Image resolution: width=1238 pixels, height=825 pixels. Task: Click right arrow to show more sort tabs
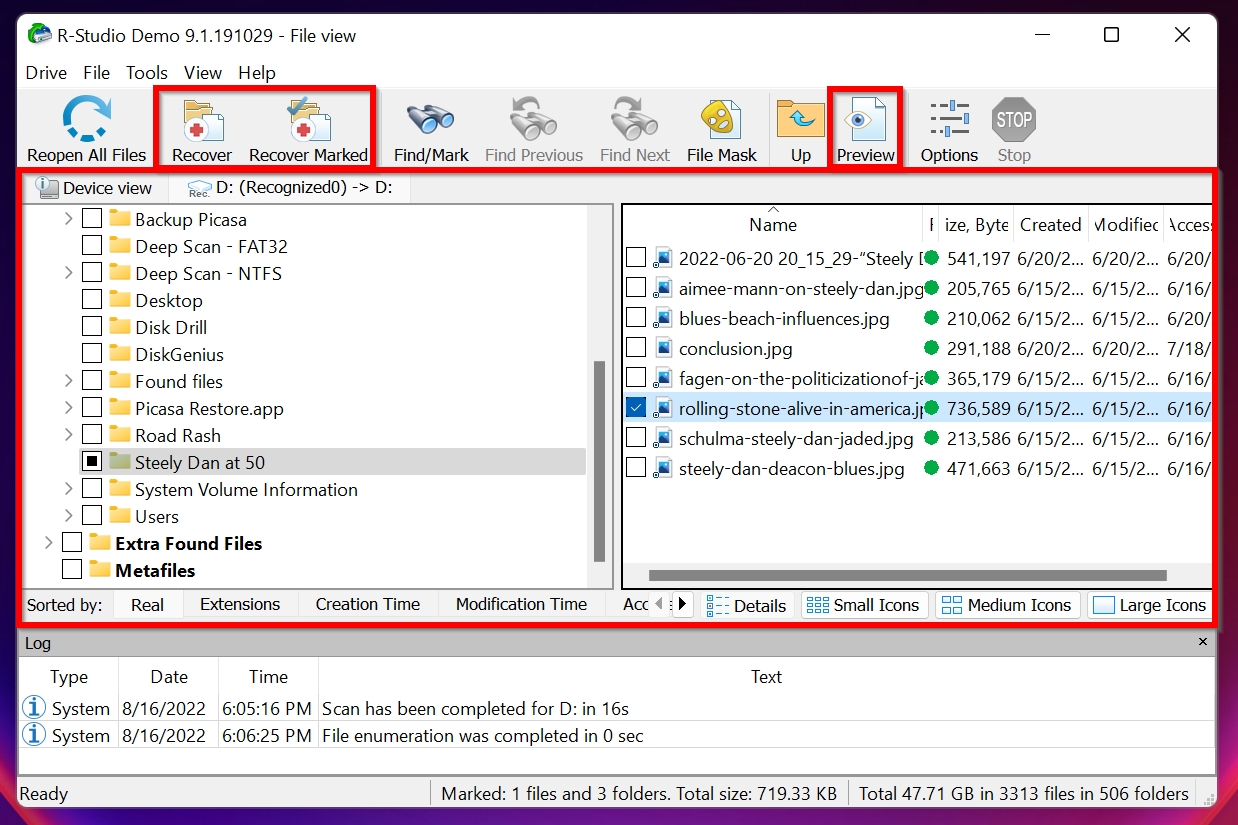[x=683, y=604]
